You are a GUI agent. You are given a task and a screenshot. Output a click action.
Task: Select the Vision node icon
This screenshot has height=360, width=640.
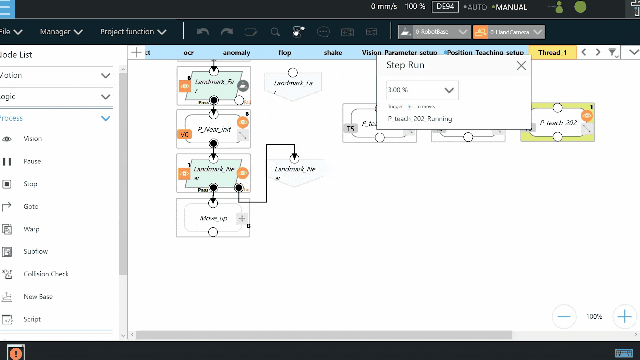[x=7, y=139]
